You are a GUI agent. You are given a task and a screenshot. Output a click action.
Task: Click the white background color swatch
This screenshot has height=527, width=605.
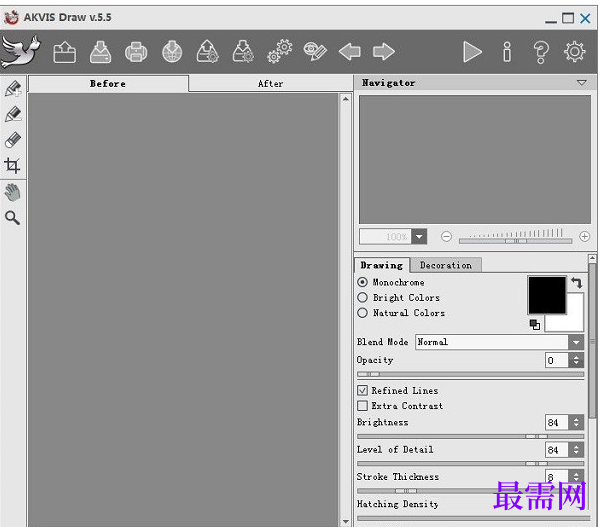coord(575,322)
